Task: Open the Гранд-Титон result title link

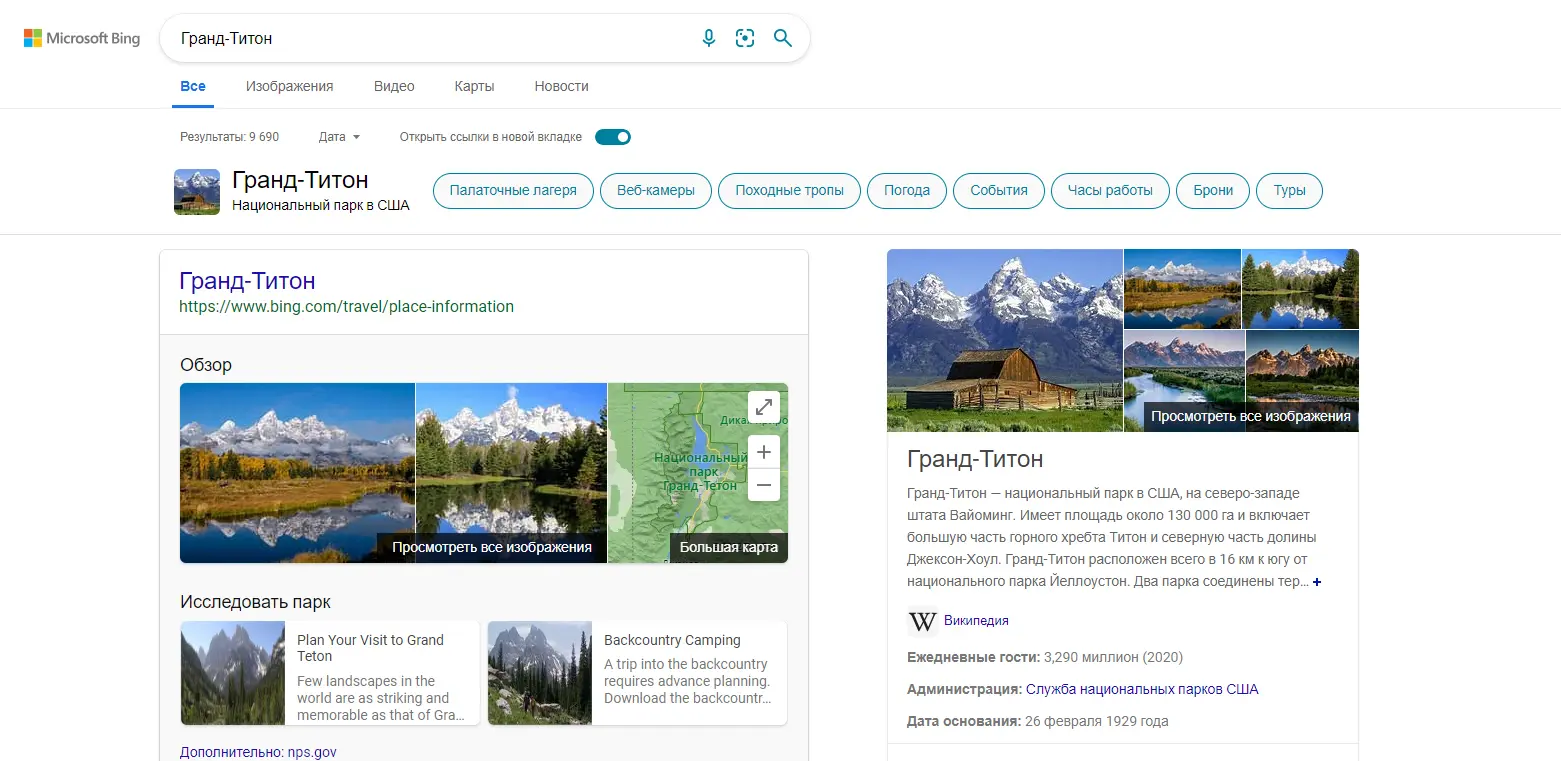Action: point(248,281)
